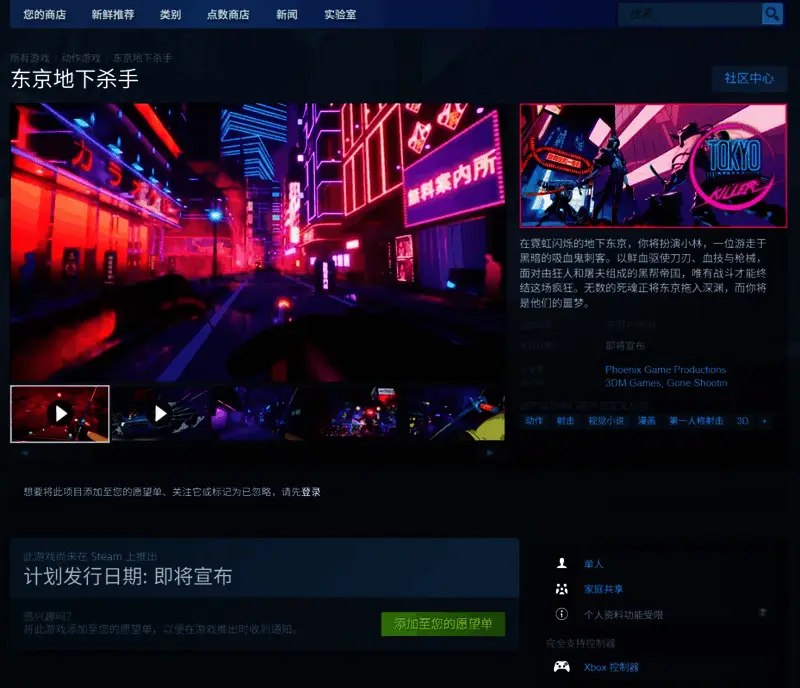Open the 类别 menu
Screen dimensions: 800x688
[169, 14]
